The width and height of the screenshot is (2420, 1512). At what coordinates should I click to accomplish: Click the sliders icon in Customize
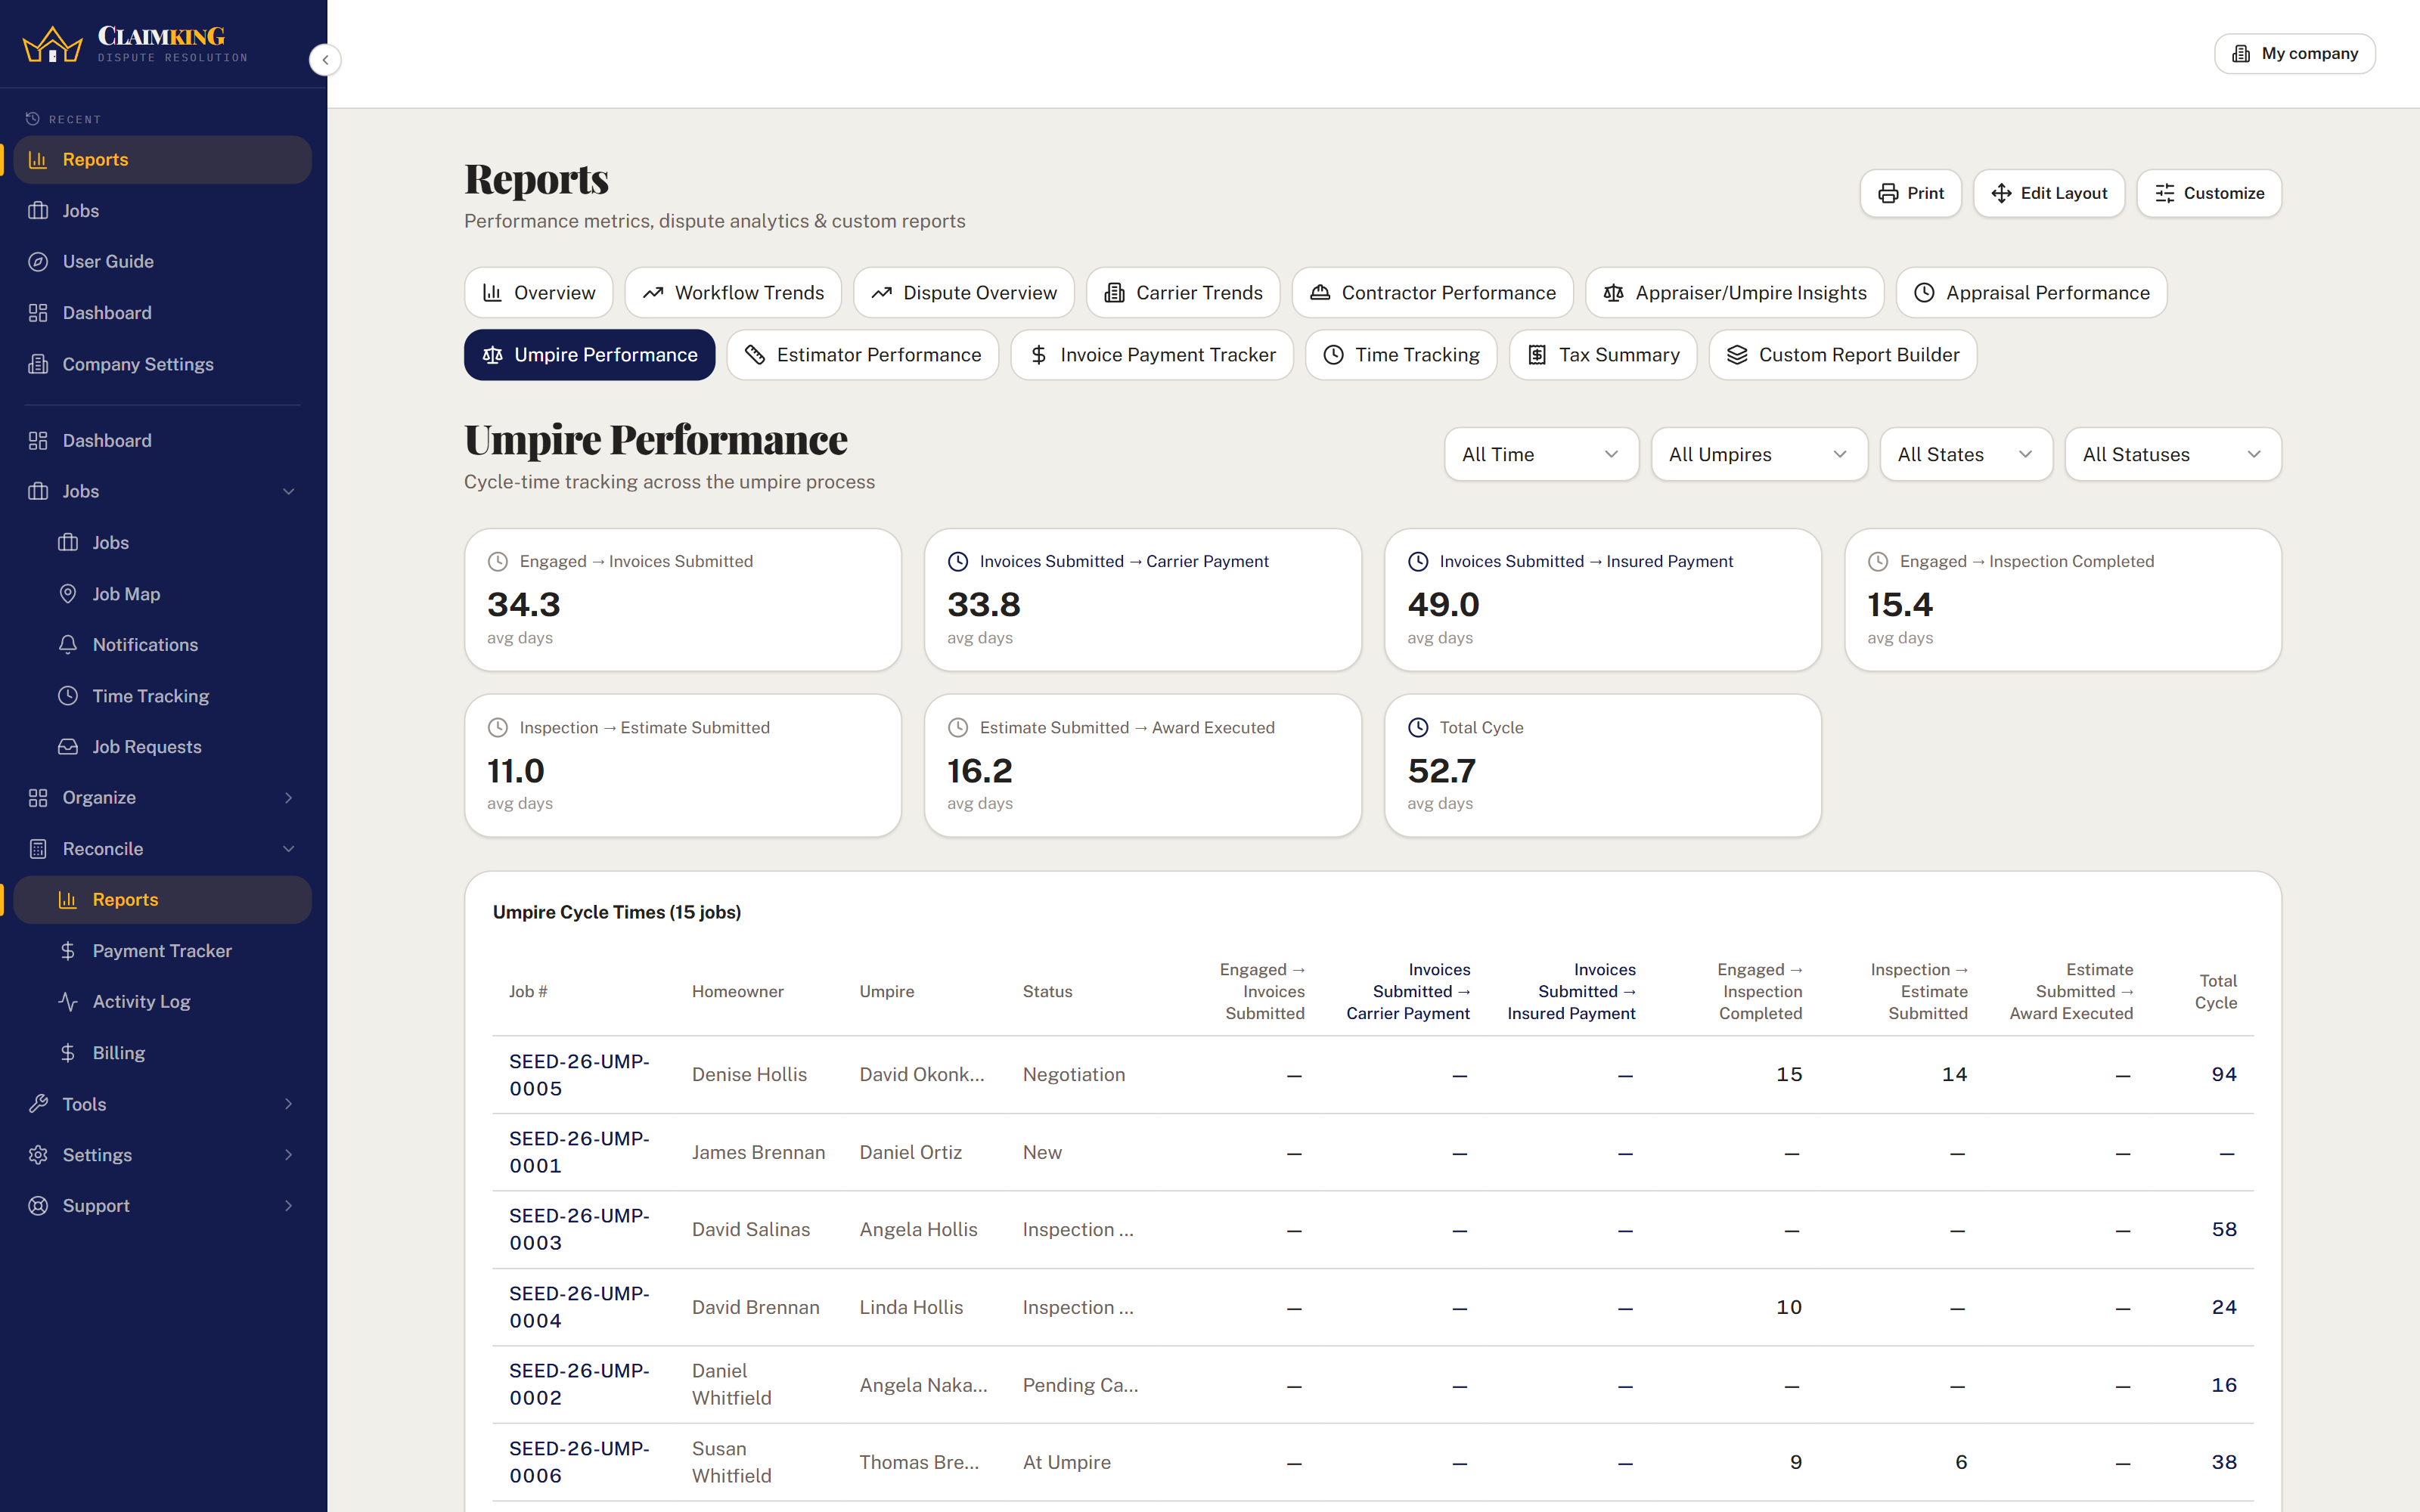pos(2164,193)
